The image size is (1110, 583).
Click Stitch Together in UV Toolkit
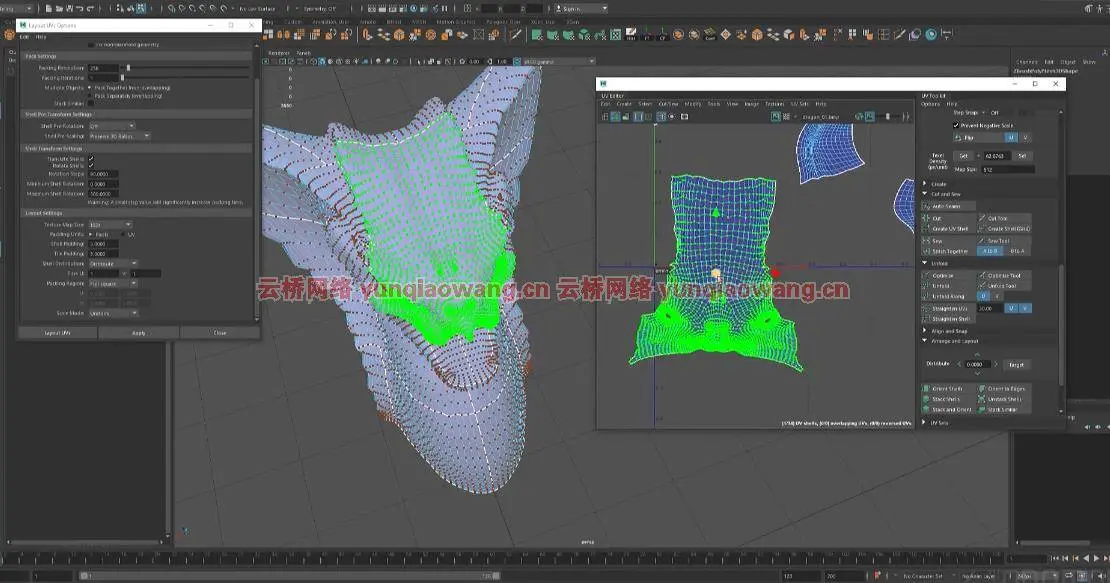tap(948, 251)
